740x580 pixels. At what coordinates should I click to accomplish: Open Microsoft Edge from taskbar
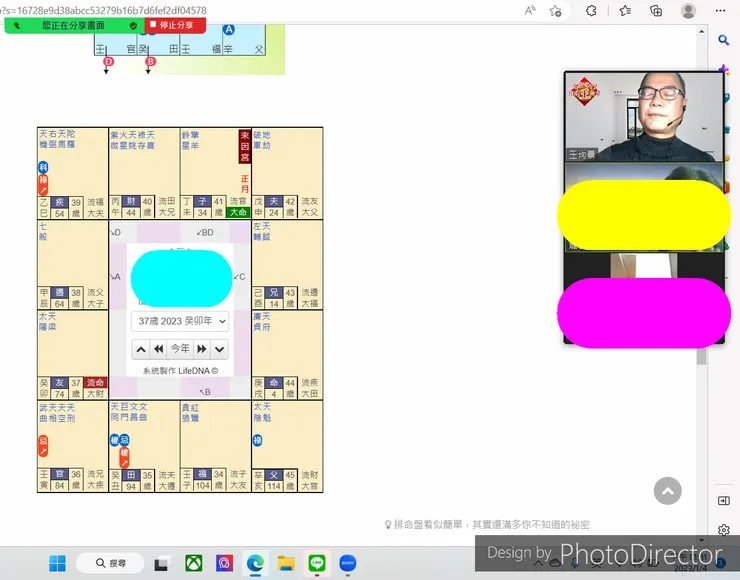tap(255, 563)
